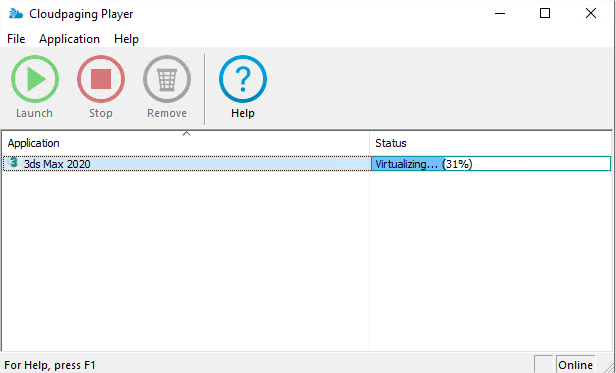Open the Application menu
The image size is (616, 373).
pyautogui.click(x=70, y=39)
